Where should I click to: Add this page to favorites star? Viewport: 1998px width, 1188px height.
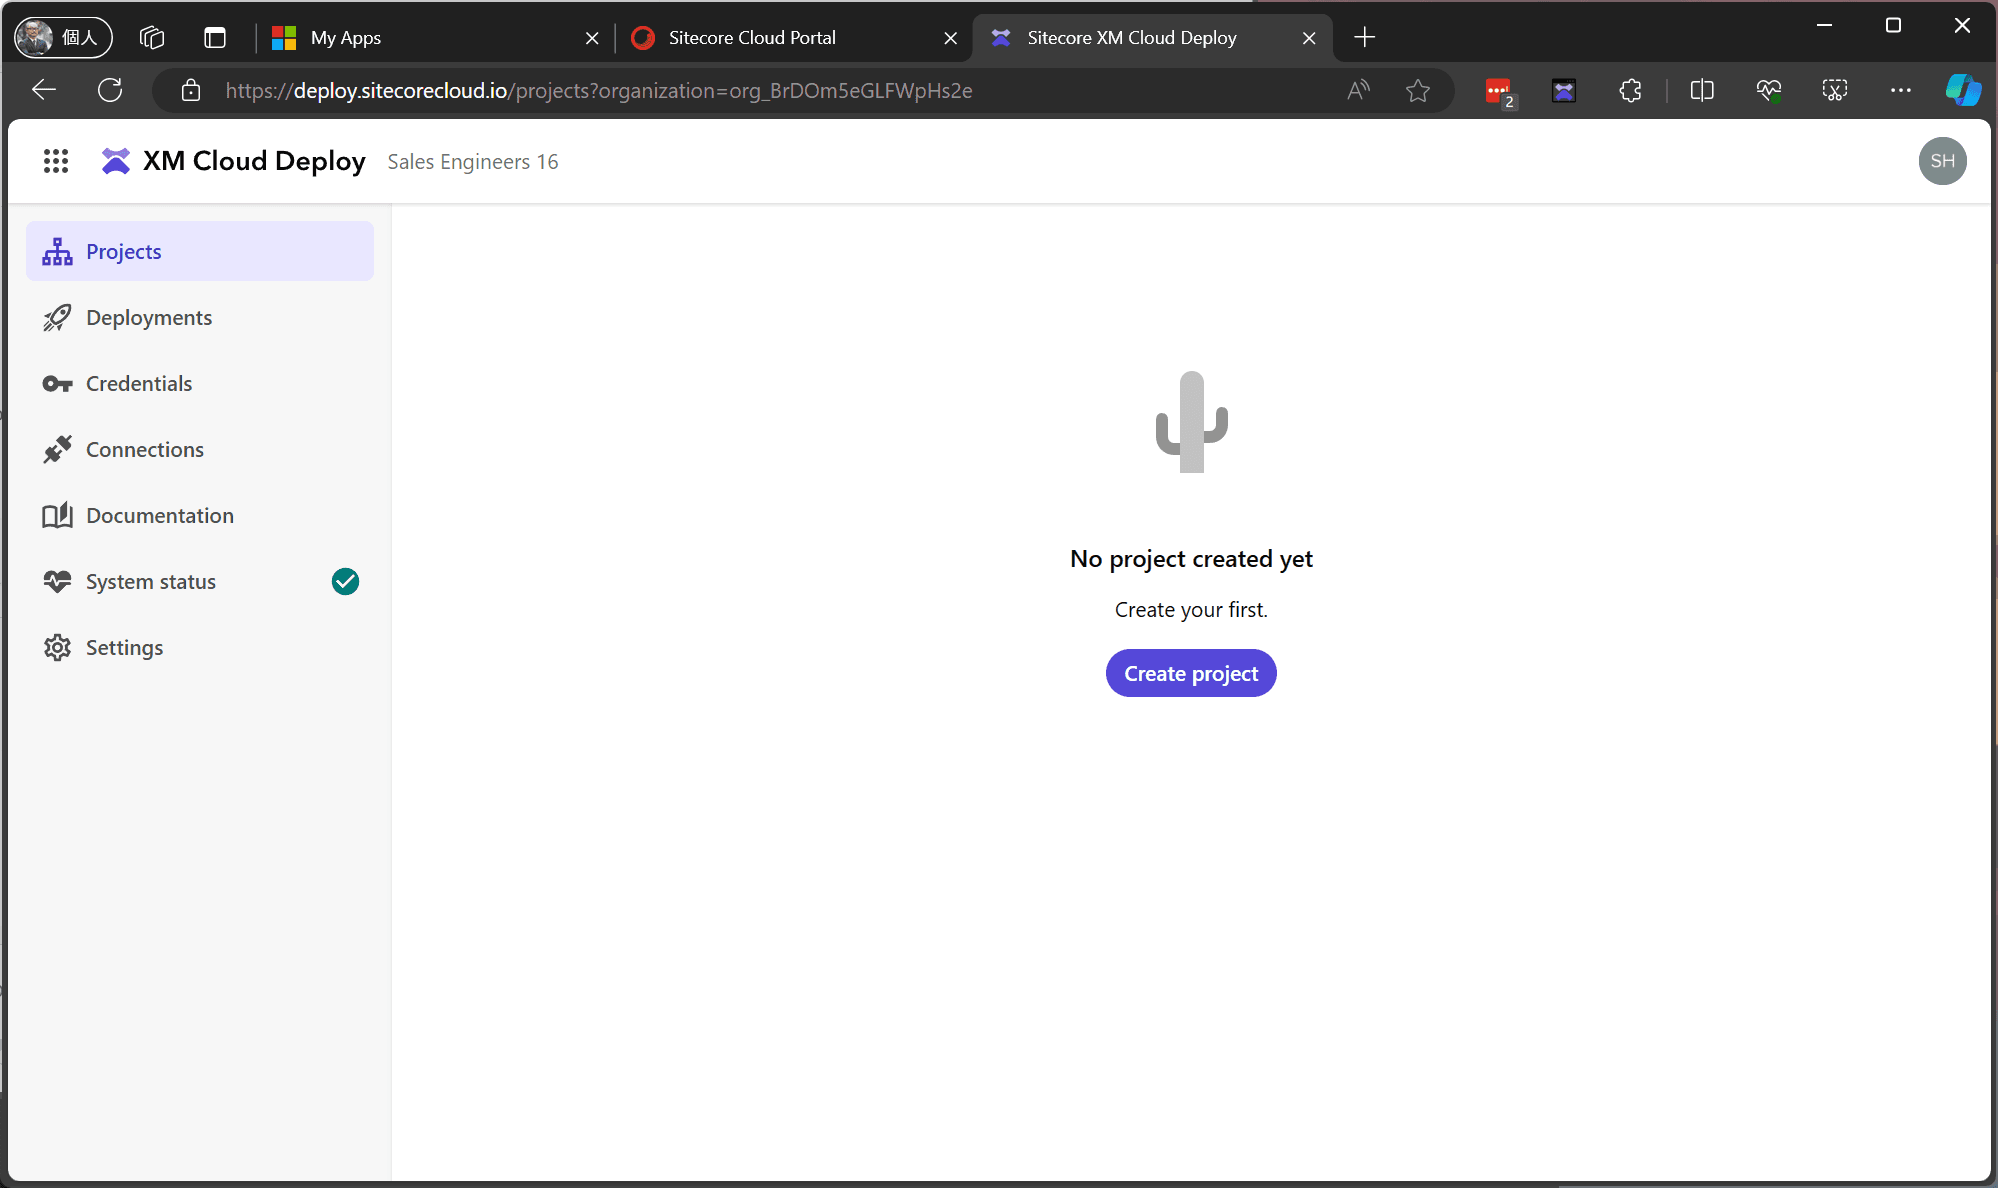1417,91
